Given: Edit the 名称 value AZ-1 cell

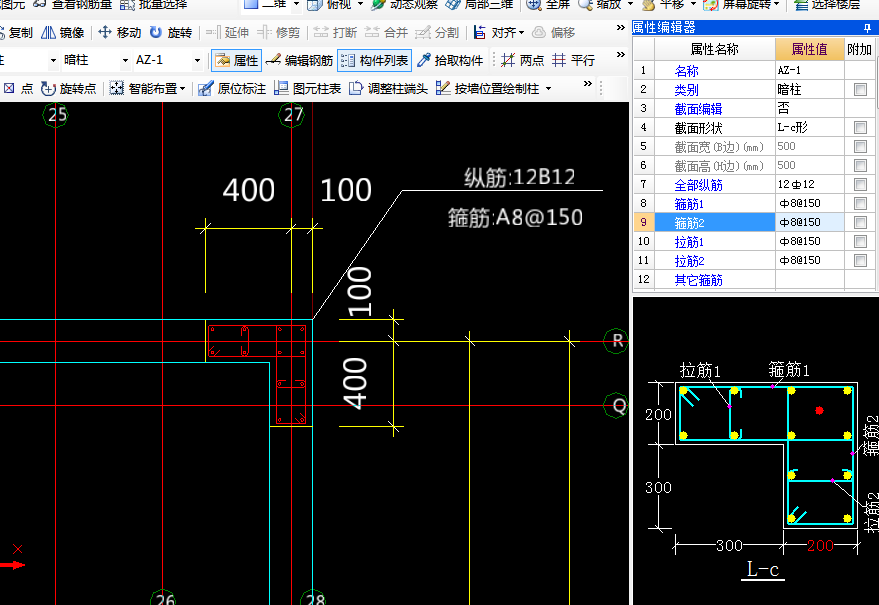Looking at the screenshot, I should (810, 71).
